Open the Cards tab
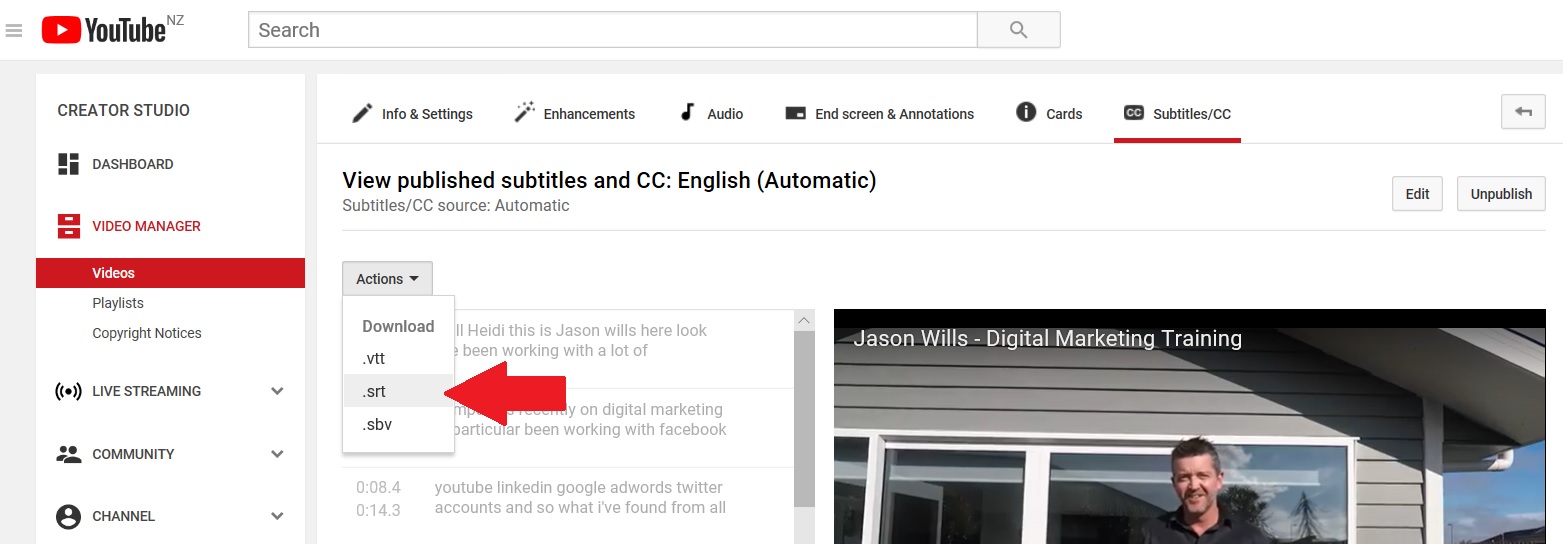The height and width of the screenshot is (544, 1563). (1049, 113)
